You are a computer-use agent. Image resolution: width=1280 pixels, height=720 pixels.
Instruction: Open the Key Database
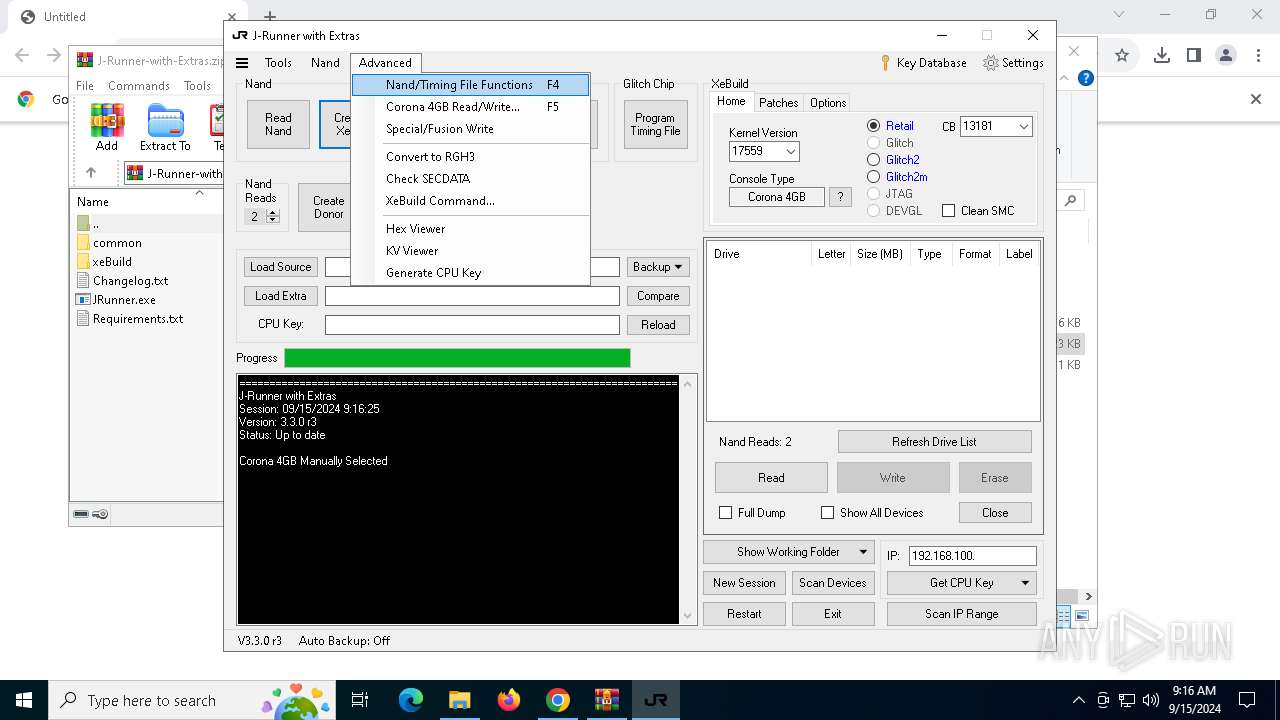(x=923, y=63)
